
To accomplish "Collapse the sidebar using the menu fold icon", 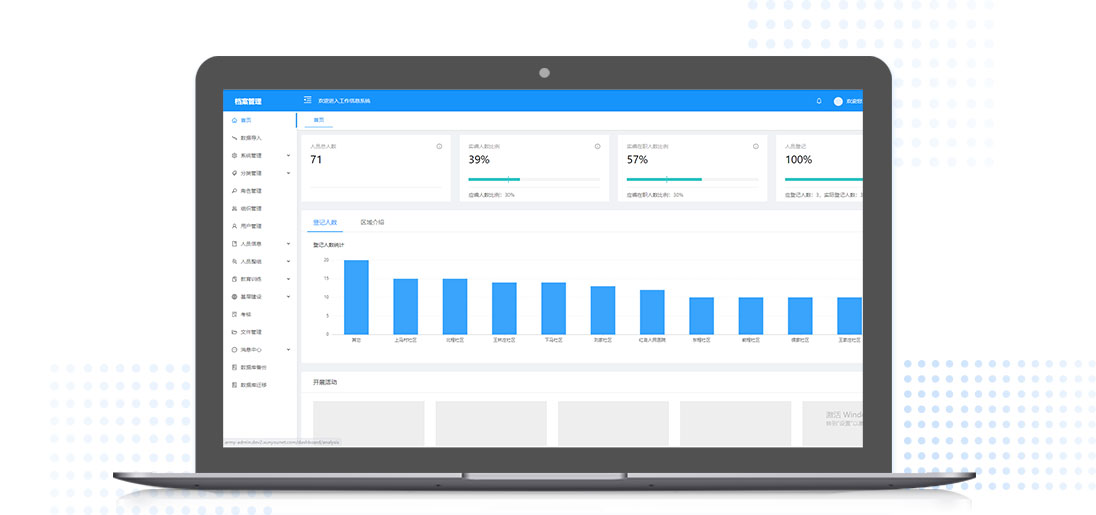I will pyautogui.click(x=307, y=101).
